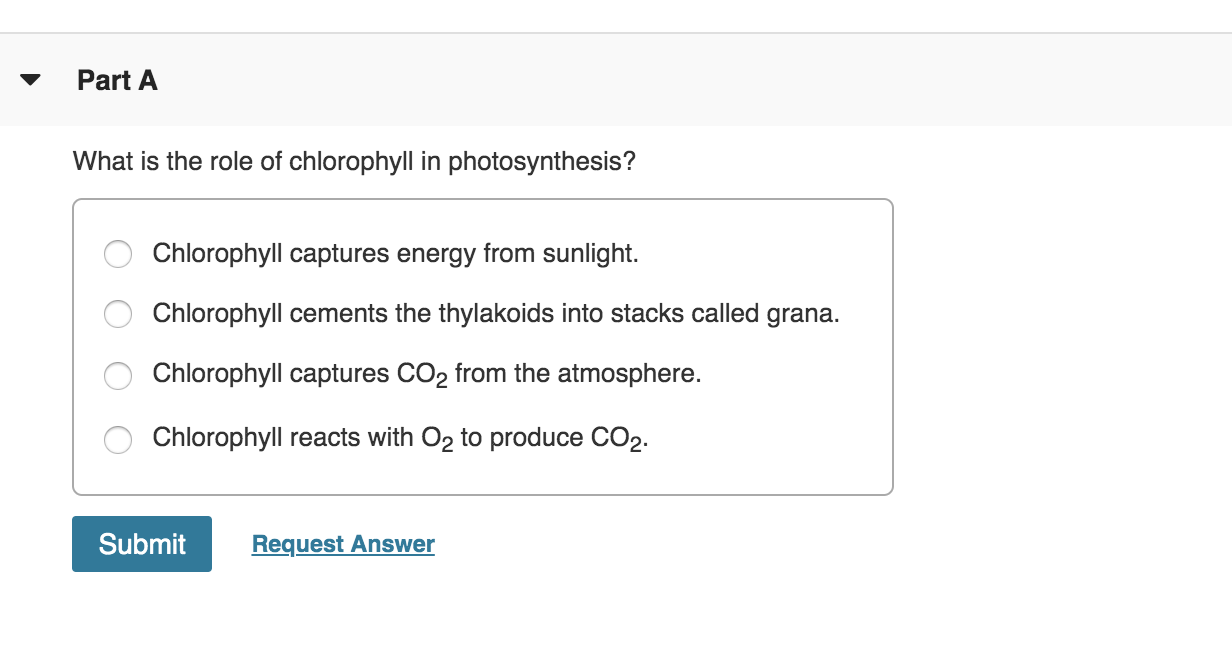The height and width of the screenshot is (645, 1232).
Task: Select the last answer option's radio button
Action: click(118, 439)
